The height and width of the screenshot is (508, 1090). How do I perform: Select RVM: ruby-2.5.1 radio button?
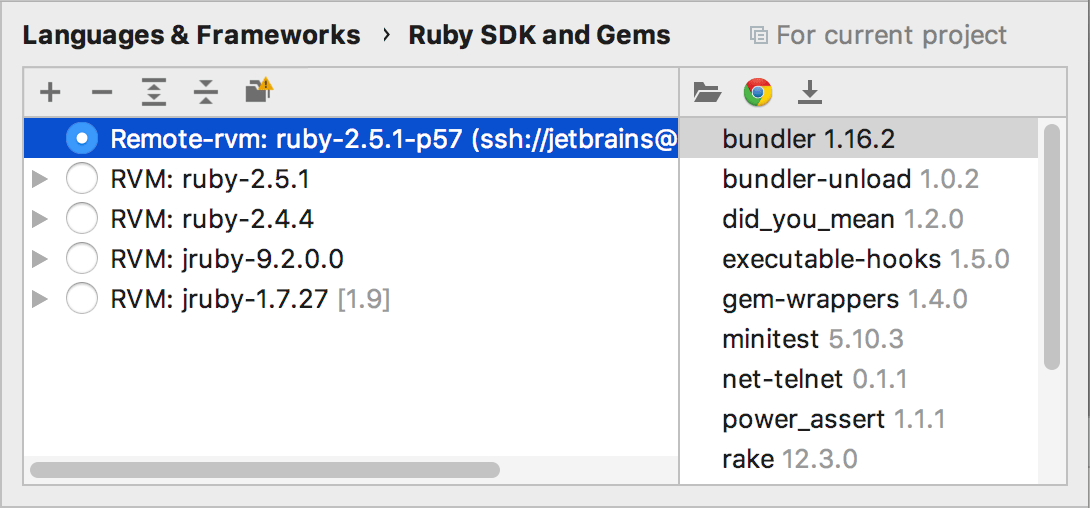(x=81, y=179)
